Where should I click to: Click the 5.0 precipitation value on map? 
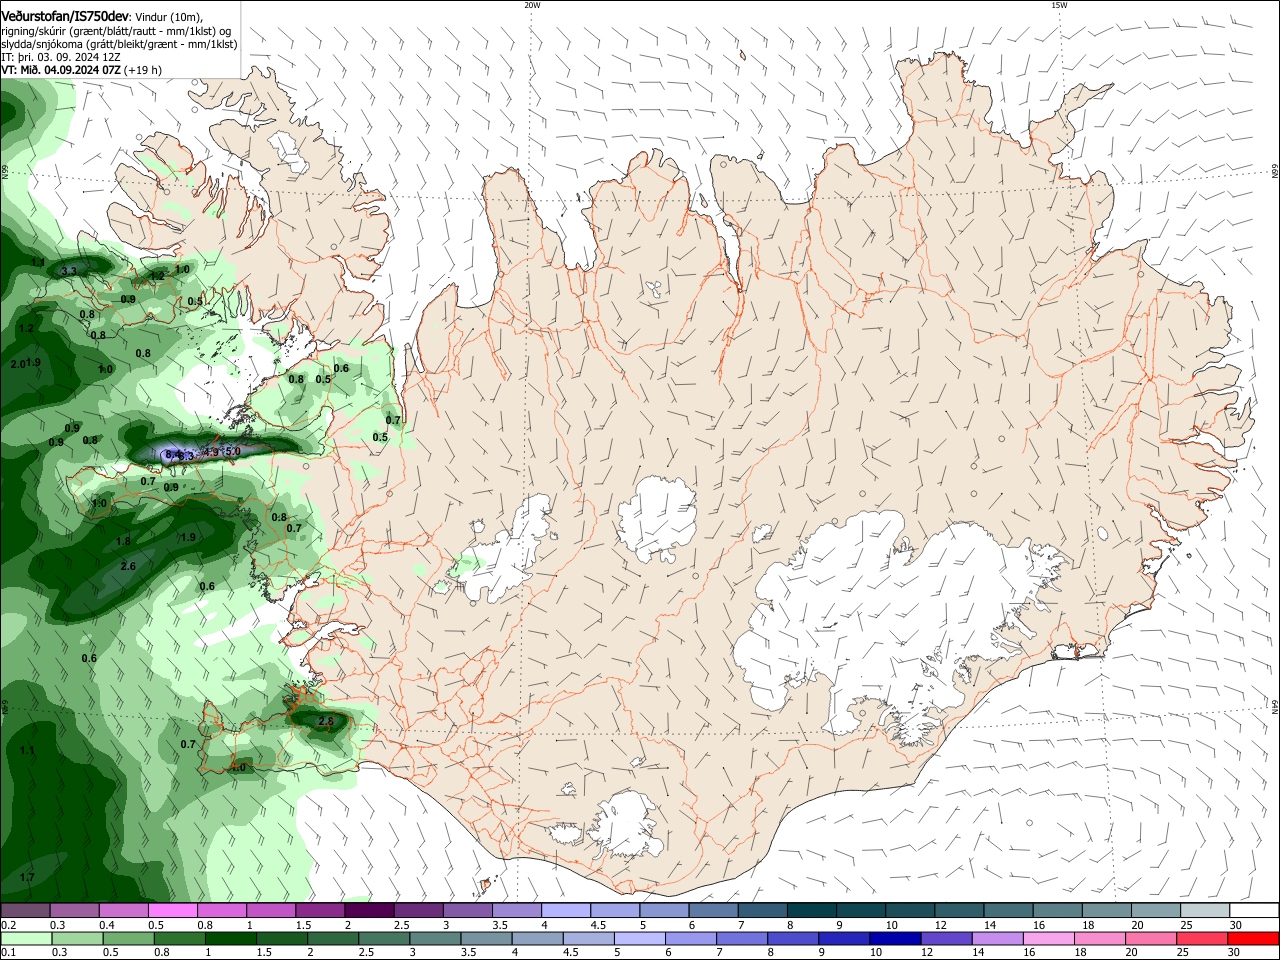point(233,452)
